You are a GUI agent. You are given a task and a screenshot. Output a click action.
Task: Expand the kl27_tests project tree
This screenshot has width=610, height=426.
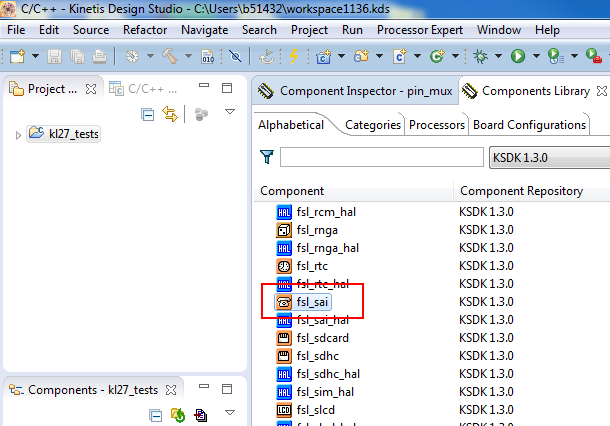tap(18, 135)
